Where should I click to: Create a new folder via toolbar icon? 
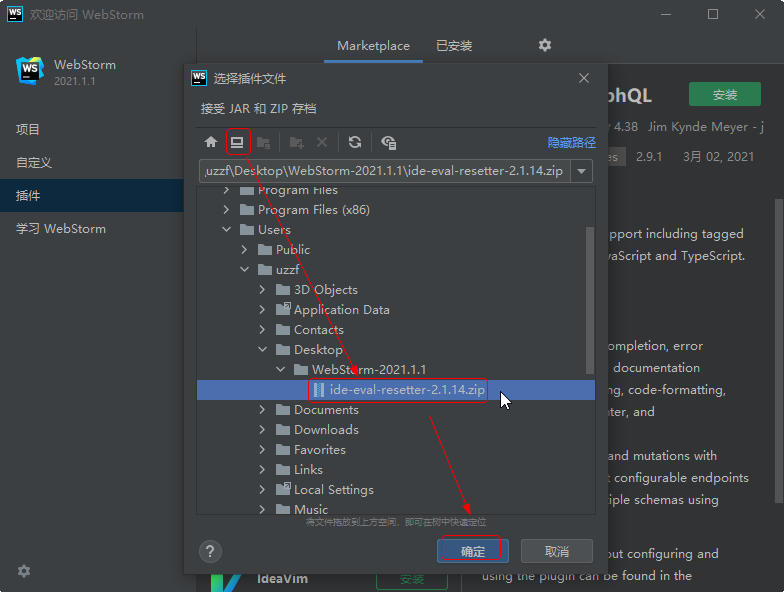(296, 142)
